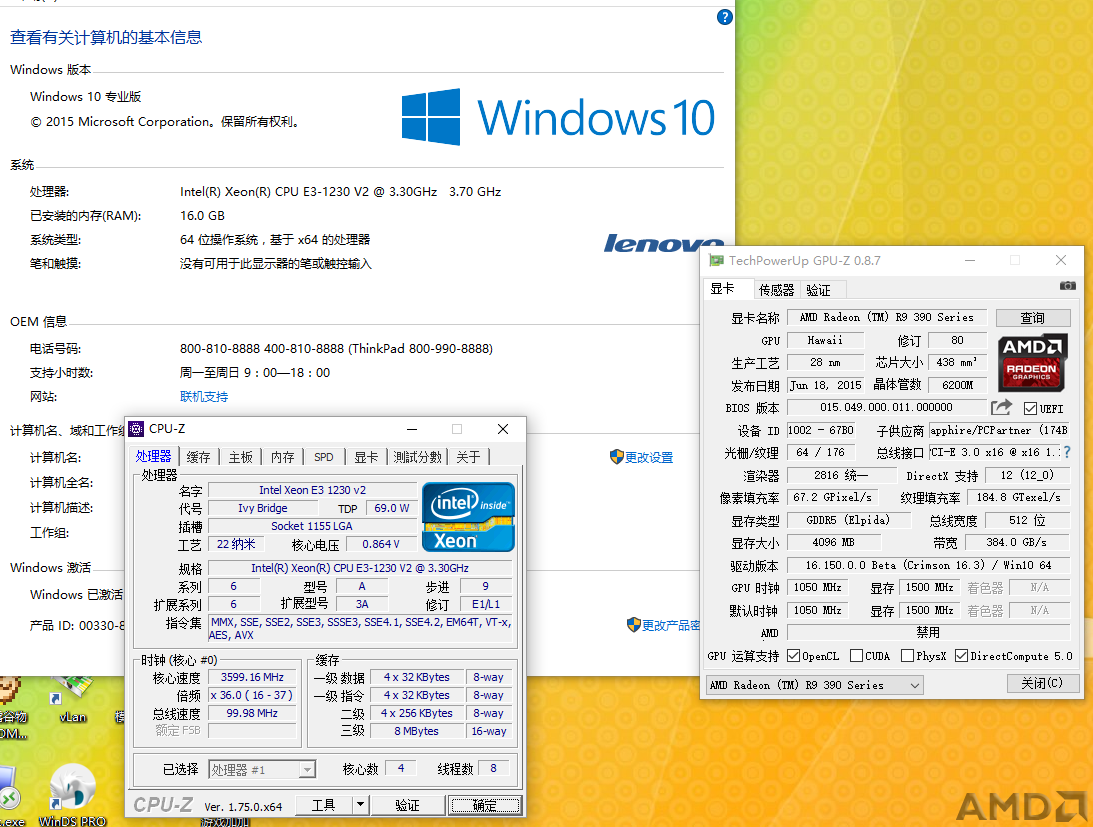Viewport: 1093px width, 827px height.
Task: Click the 查询 lookup button in GPU-Z
Action: (x=1032, y=318)
